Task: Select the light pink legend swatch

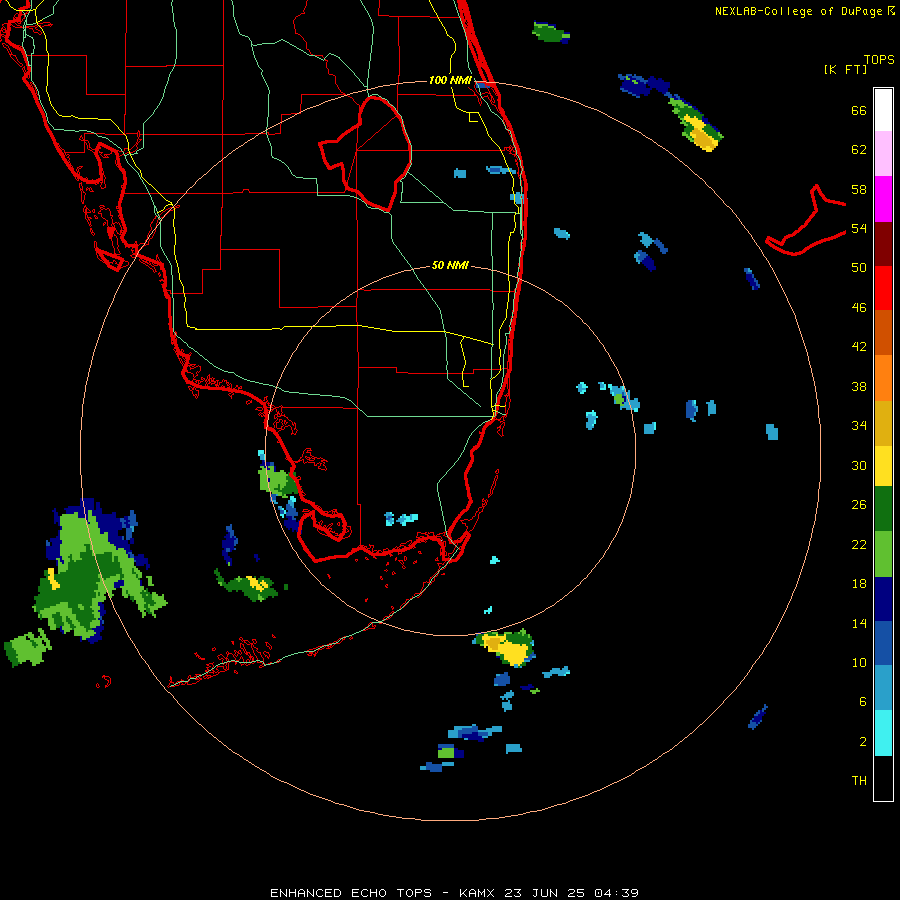Action: click(883, 153)
